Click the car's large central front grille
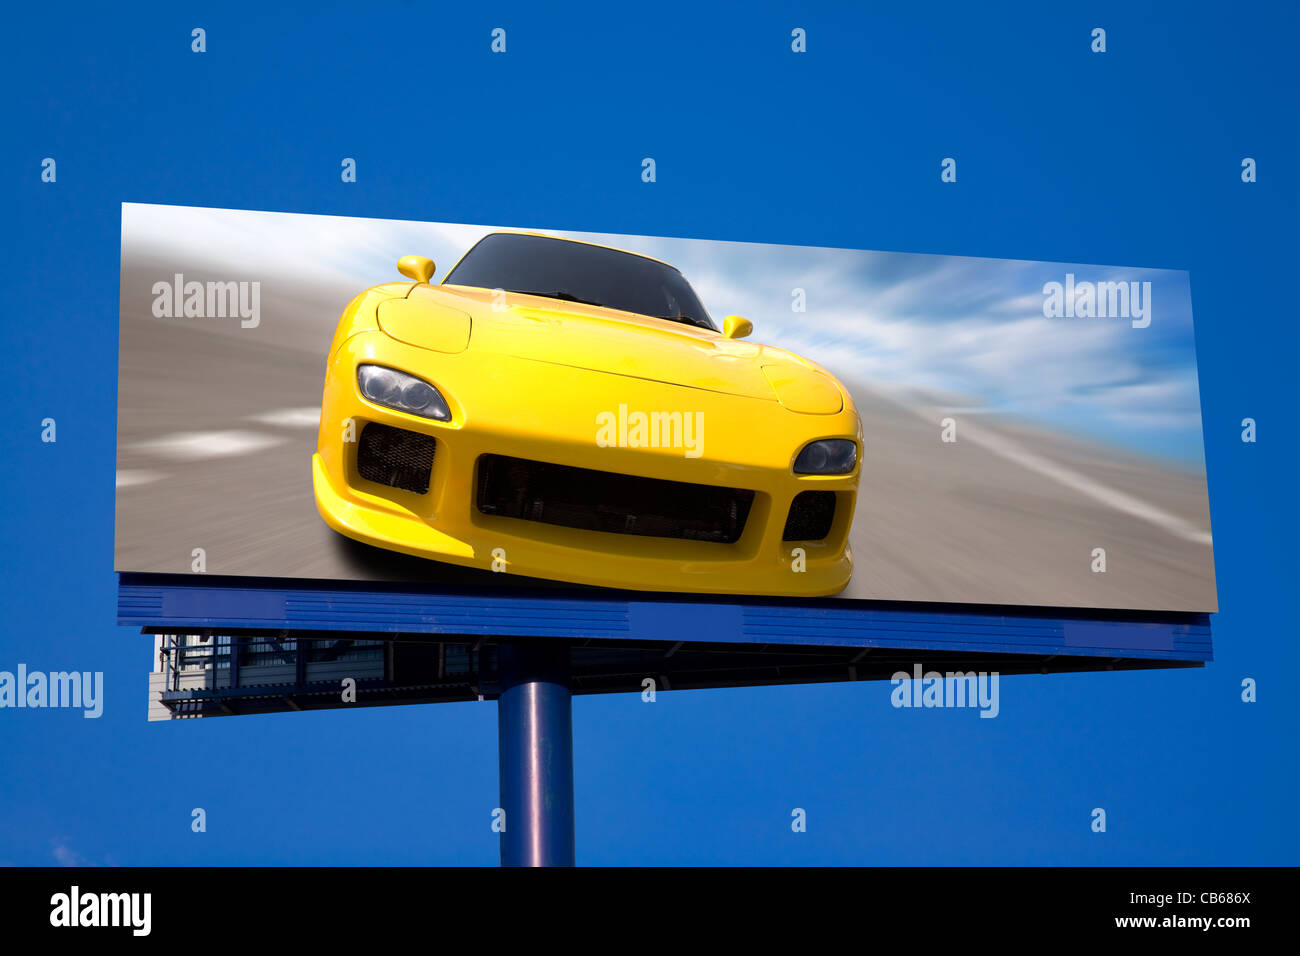This screenshot has height=956, width=1300. click(613, 499)
